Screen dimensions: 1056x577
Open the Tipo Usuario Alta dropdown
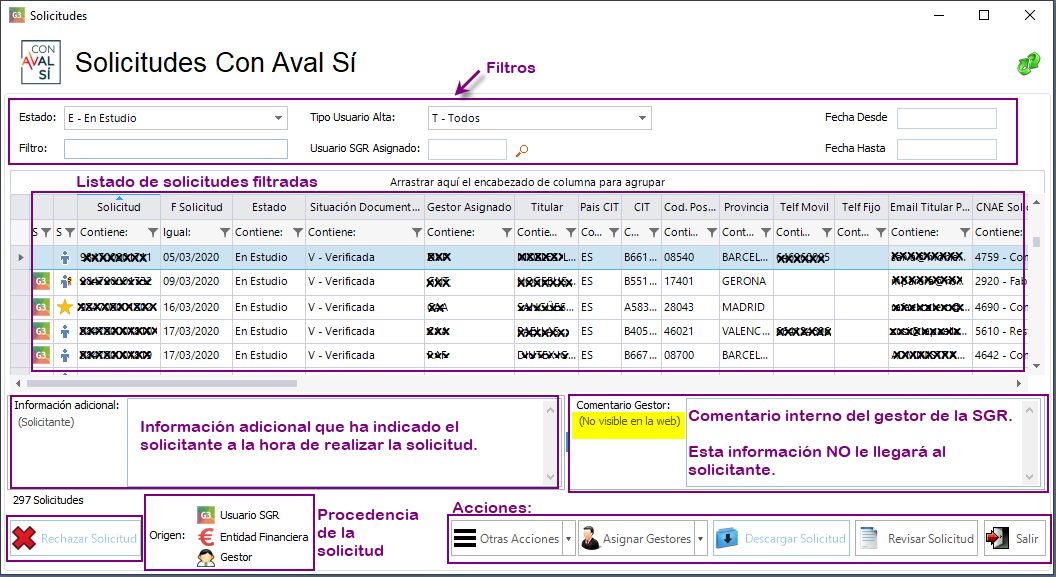[642, 118]
